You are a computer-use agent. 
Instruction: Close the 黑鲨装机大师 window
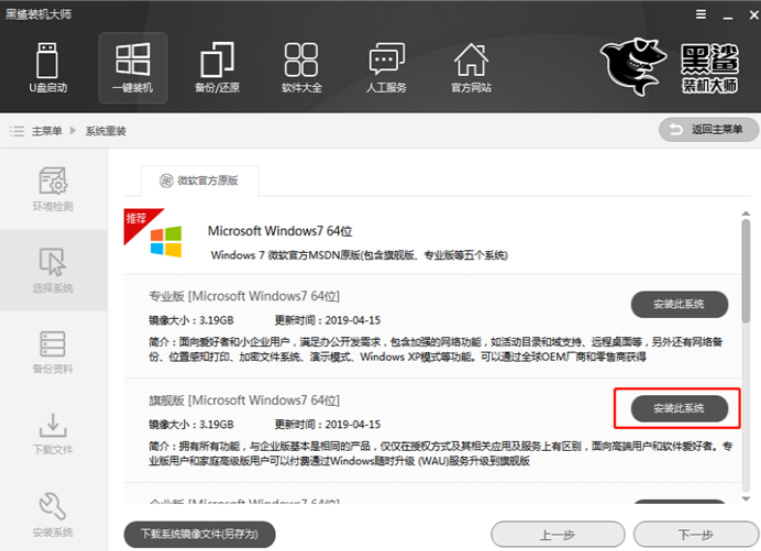754,15
